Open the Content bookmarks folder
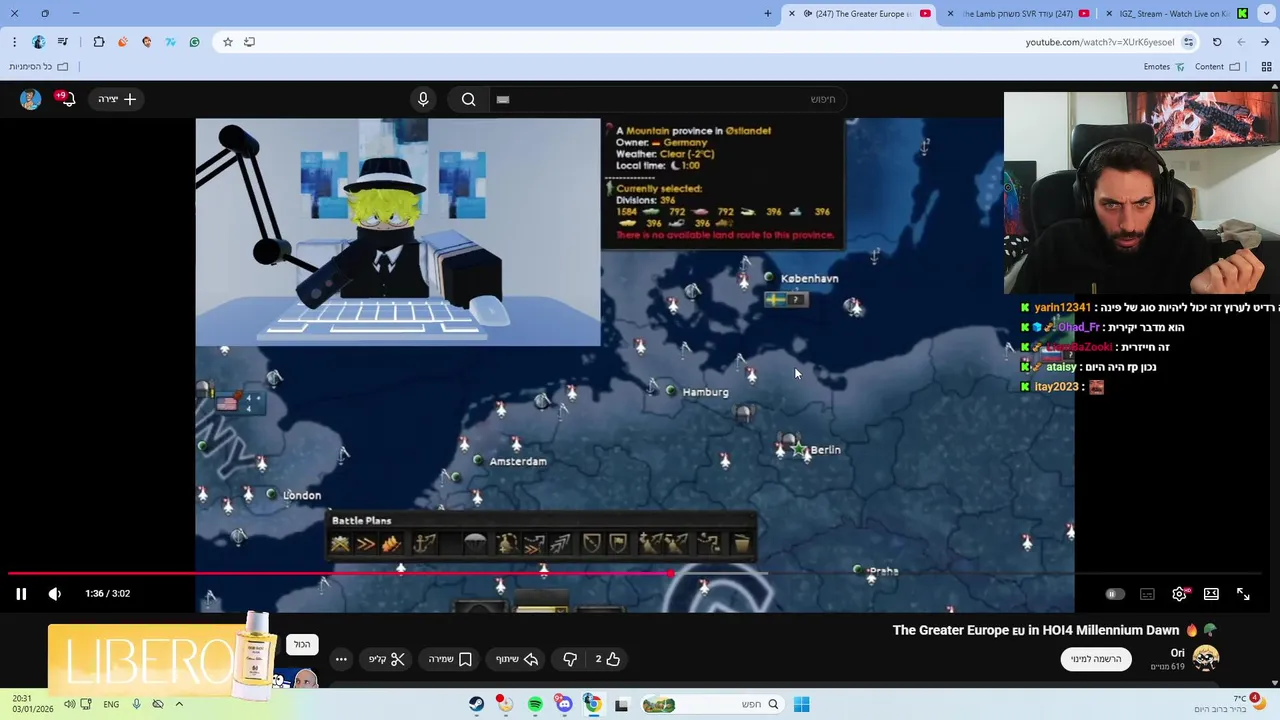 pos(1217,67)
